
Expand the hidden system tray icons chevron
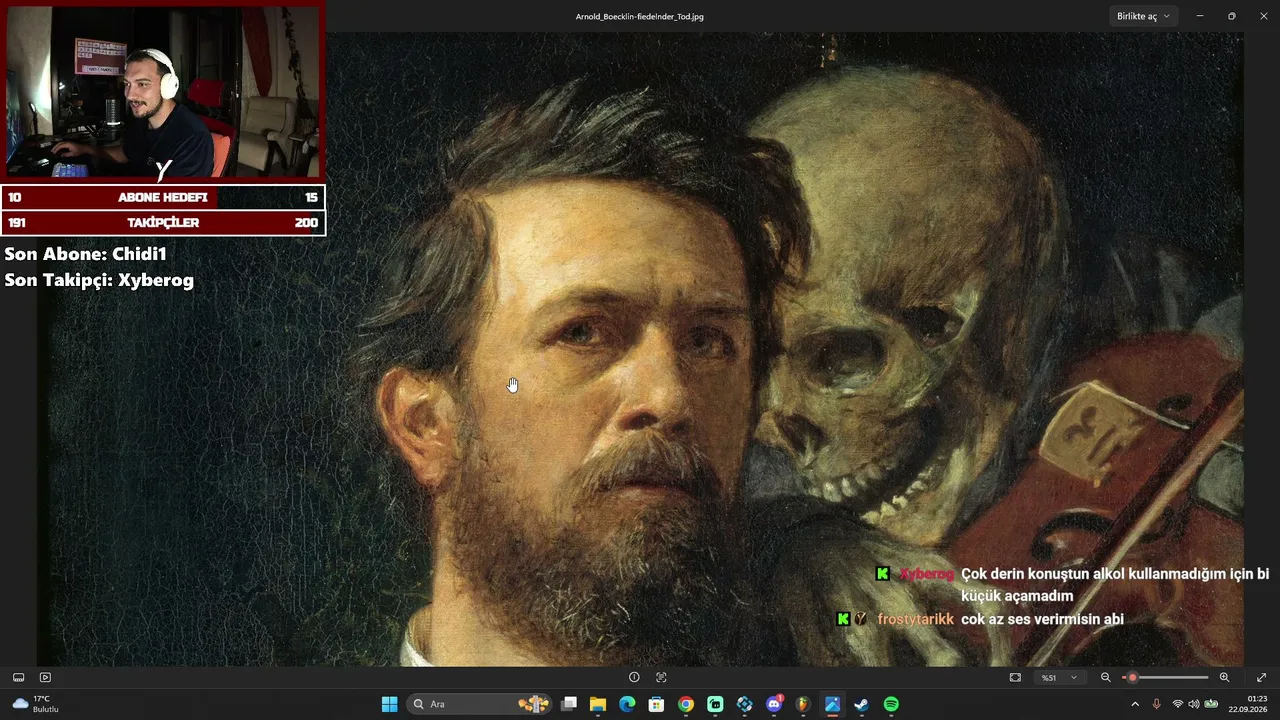(x=1134, y=704)
